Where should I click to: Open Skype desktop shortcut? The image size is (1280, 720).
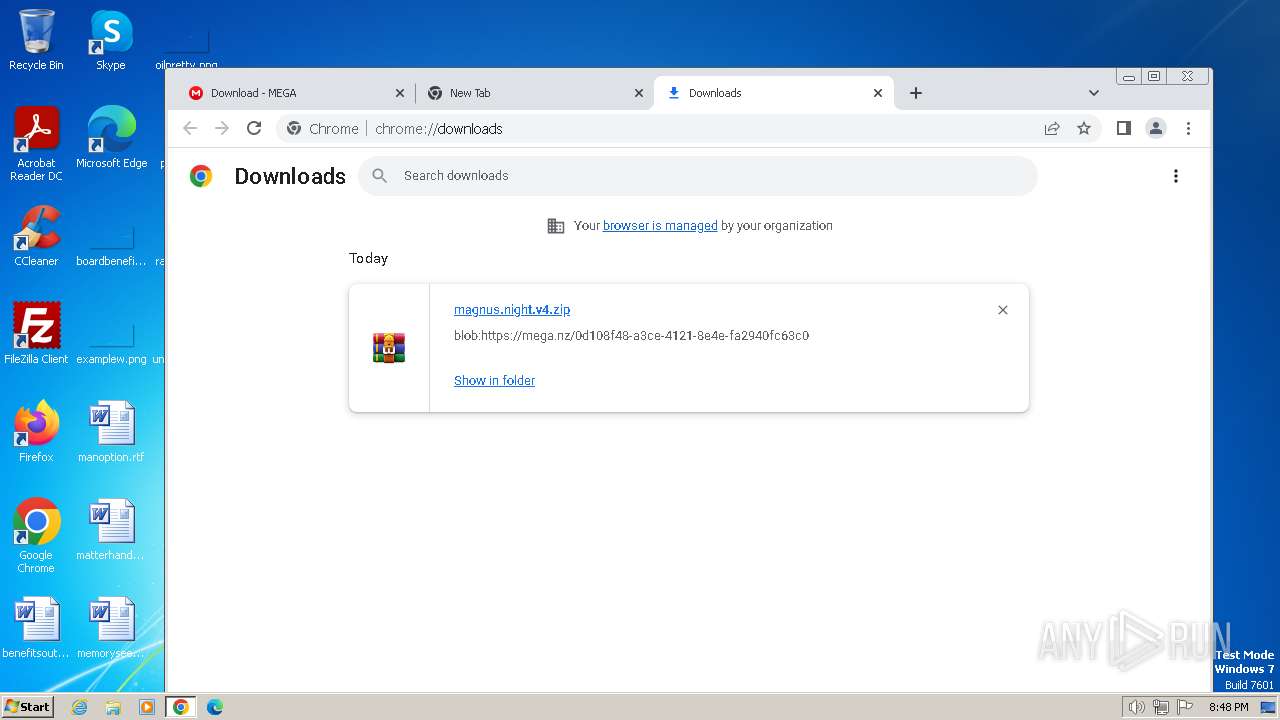(110, 40)
